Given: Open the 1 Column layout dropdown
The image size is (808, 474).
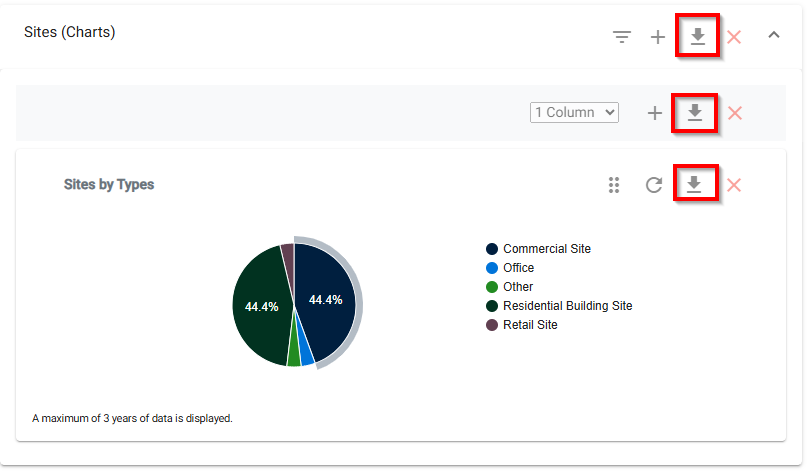Looking at the screenshot, I should tap(574, 112).
